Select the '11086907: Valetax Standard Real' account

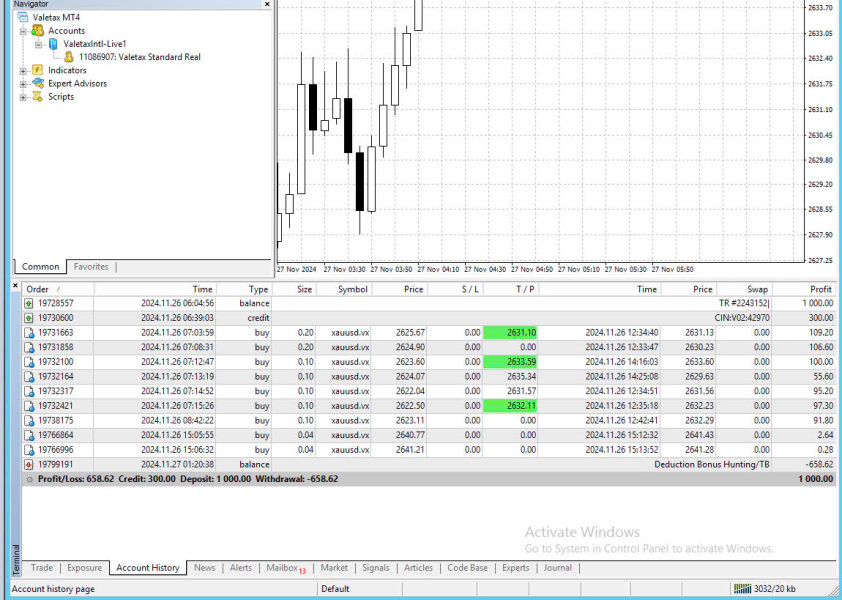[x=140, y=57]
